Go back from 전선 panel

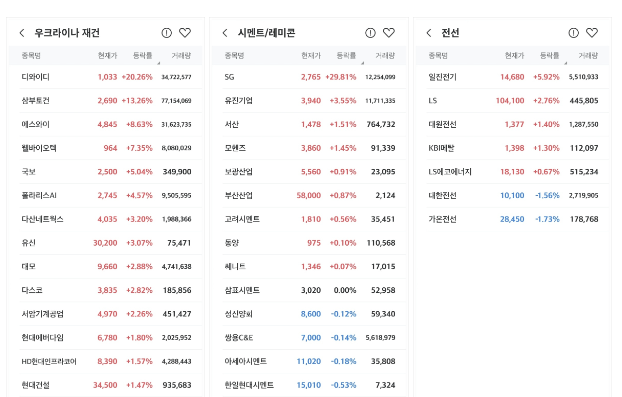tap(429, 33)
